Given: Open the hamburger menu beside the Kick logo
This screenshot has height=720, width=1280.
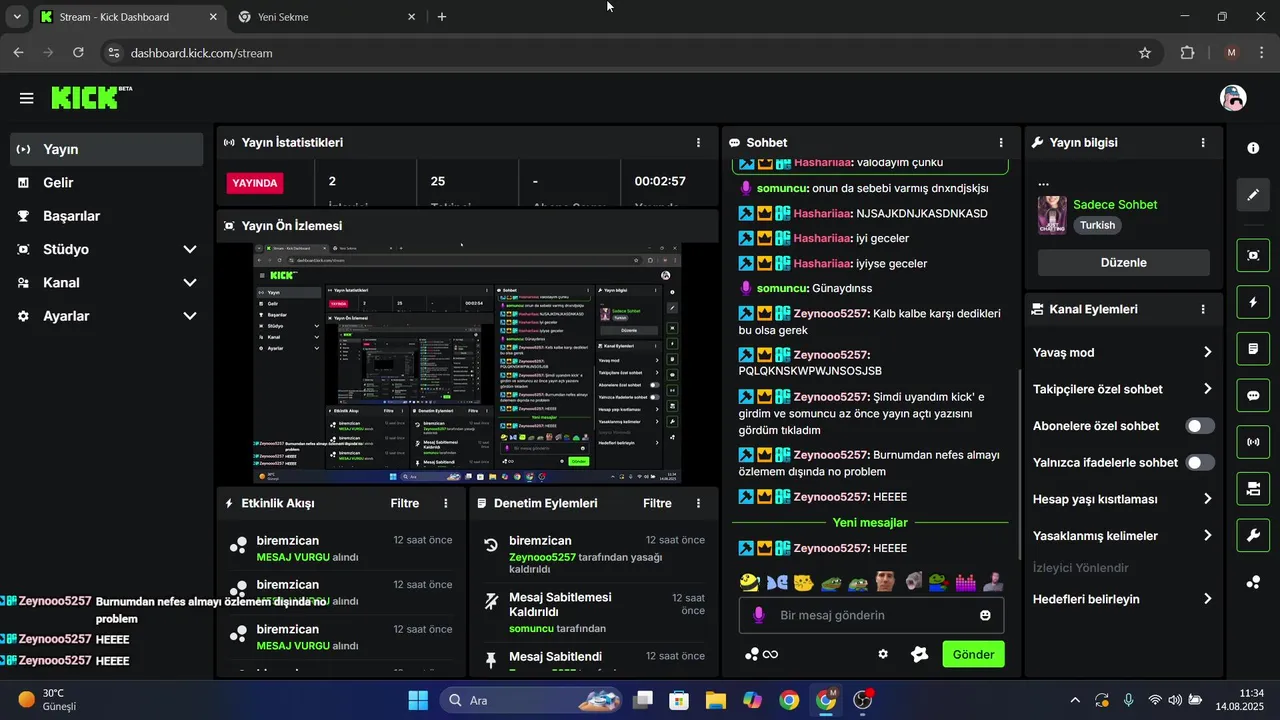Looking at the screenshot, I should [x=26, y=98].
